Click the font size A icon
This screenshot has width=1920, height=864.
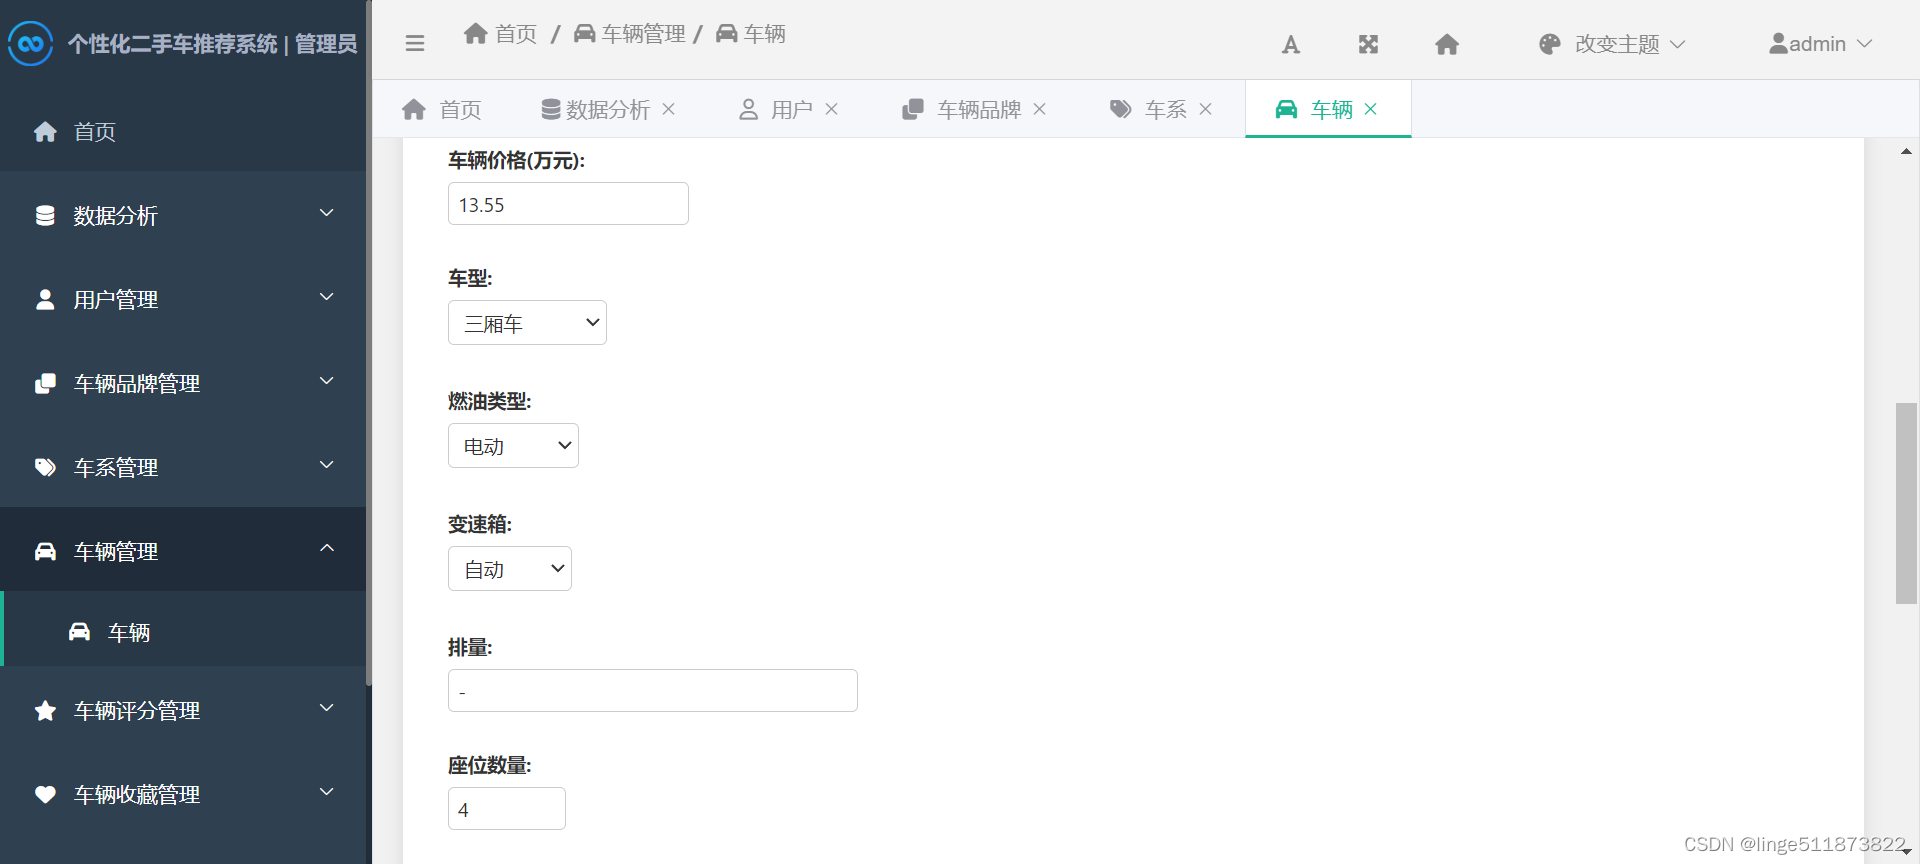(1291, 44)
